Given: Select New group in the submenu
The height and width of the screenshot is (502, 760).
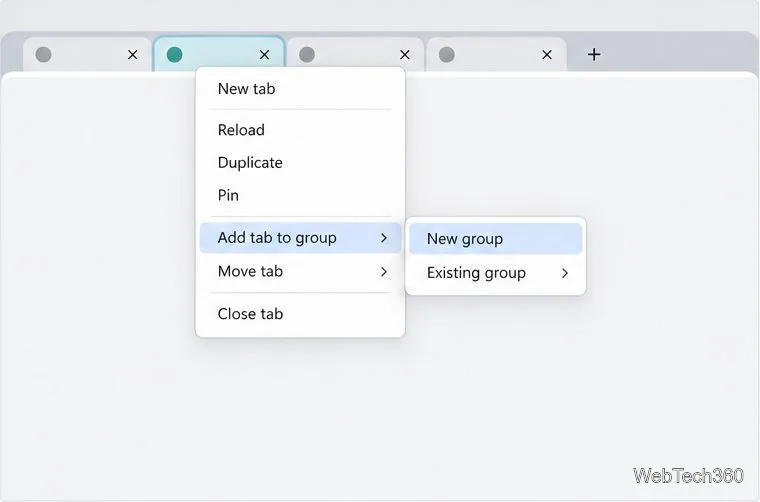Looking at the screenshot, I should click(x=495, y=239).
